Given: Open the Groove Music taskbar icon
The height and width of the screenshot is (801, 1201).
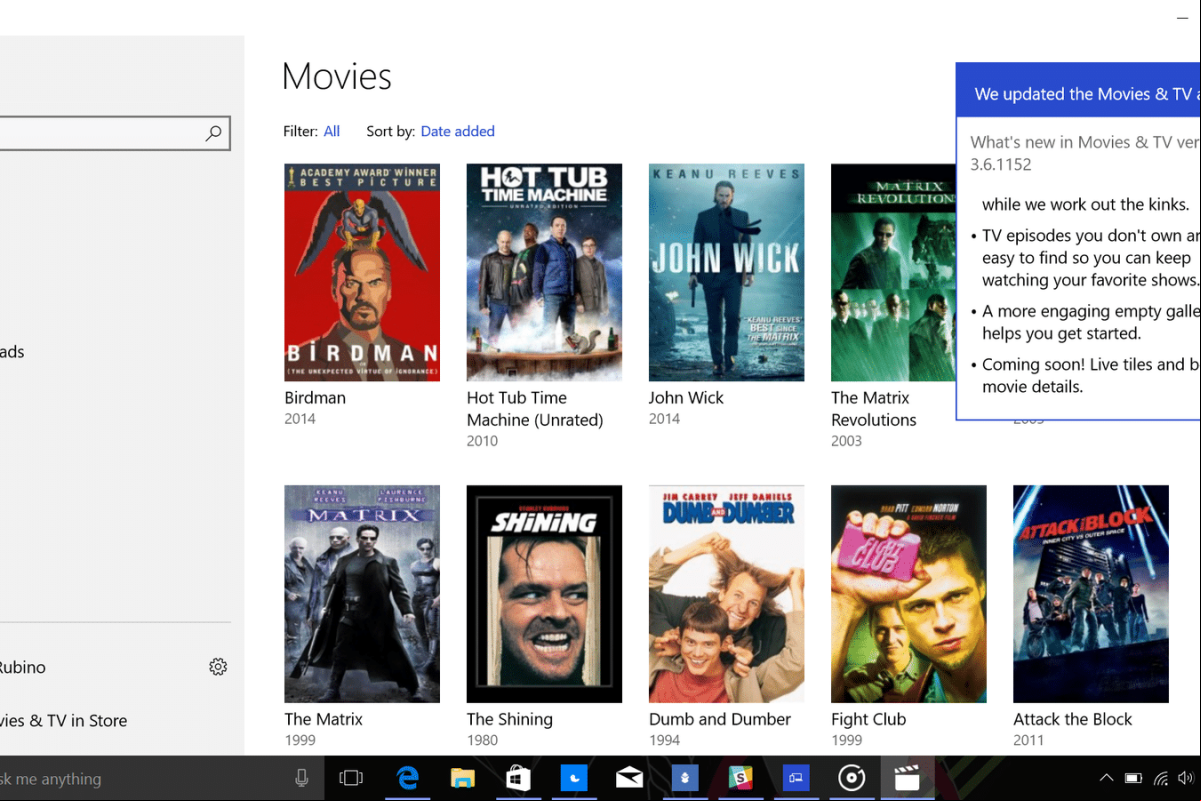Looking at the screenshot, I should (852, 778).
